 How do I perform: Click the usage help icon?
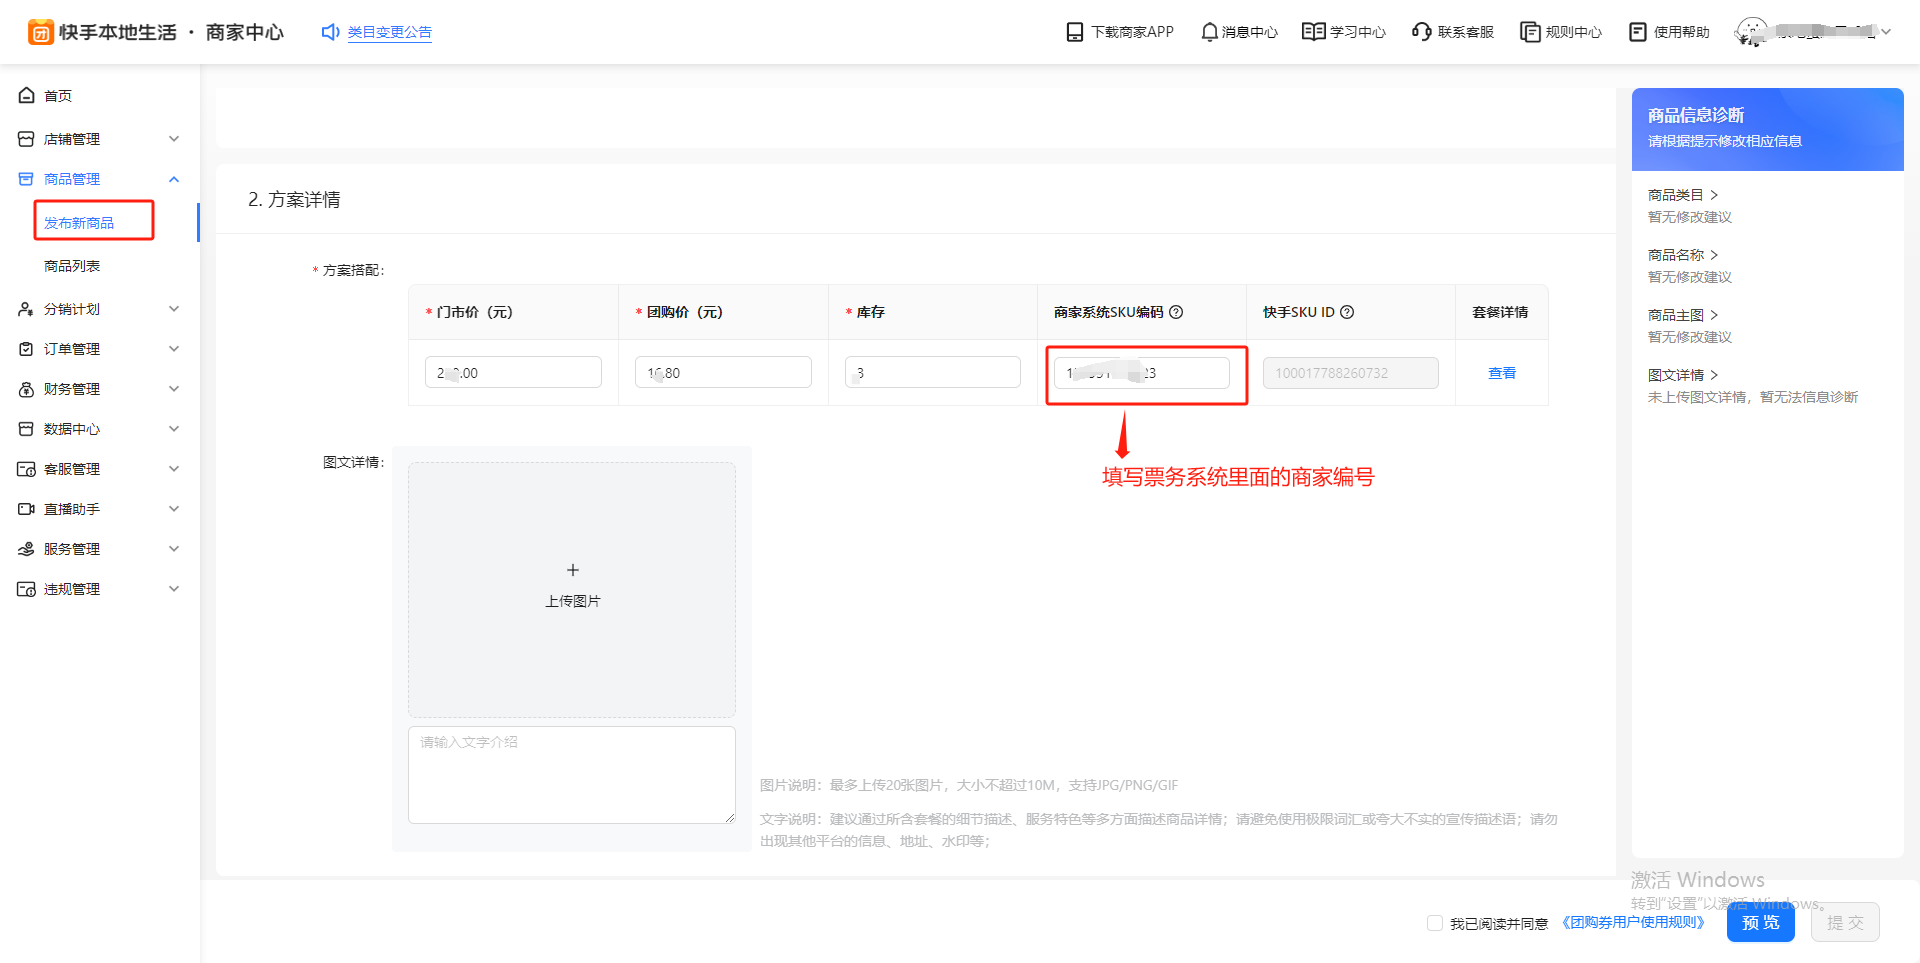(1638, 32)
